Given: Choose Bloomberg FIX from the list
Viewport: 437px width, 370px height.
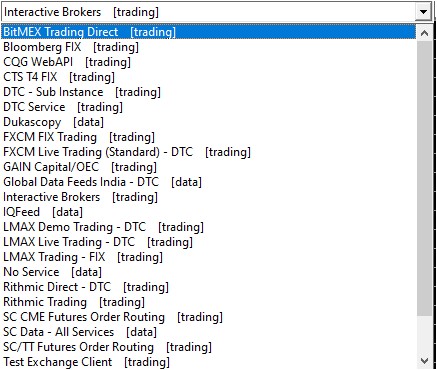Looking at the screenshot, I should pyautogui.click(x=208, y=47).
